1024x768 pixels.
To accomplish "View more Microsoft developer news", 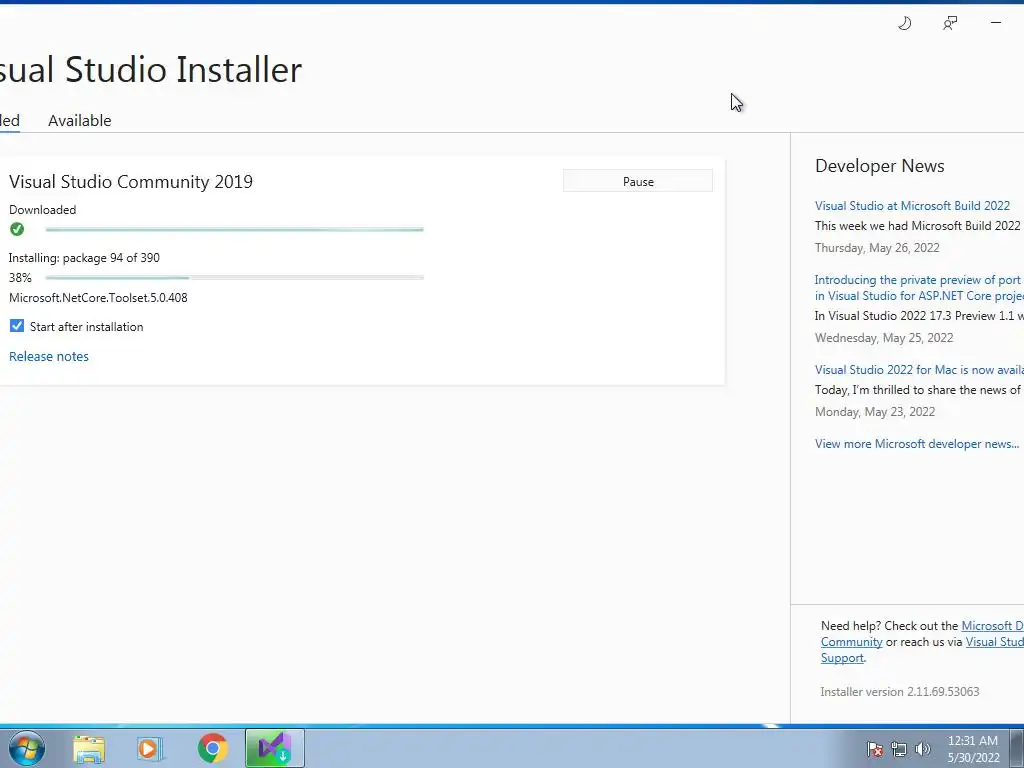I will pyautogui.click(x=917, y=444).
